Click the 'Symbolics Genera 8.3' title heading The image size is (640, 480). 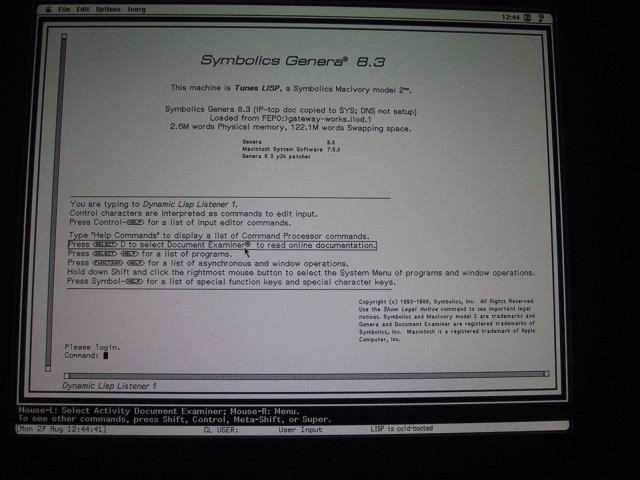[293, 61]
